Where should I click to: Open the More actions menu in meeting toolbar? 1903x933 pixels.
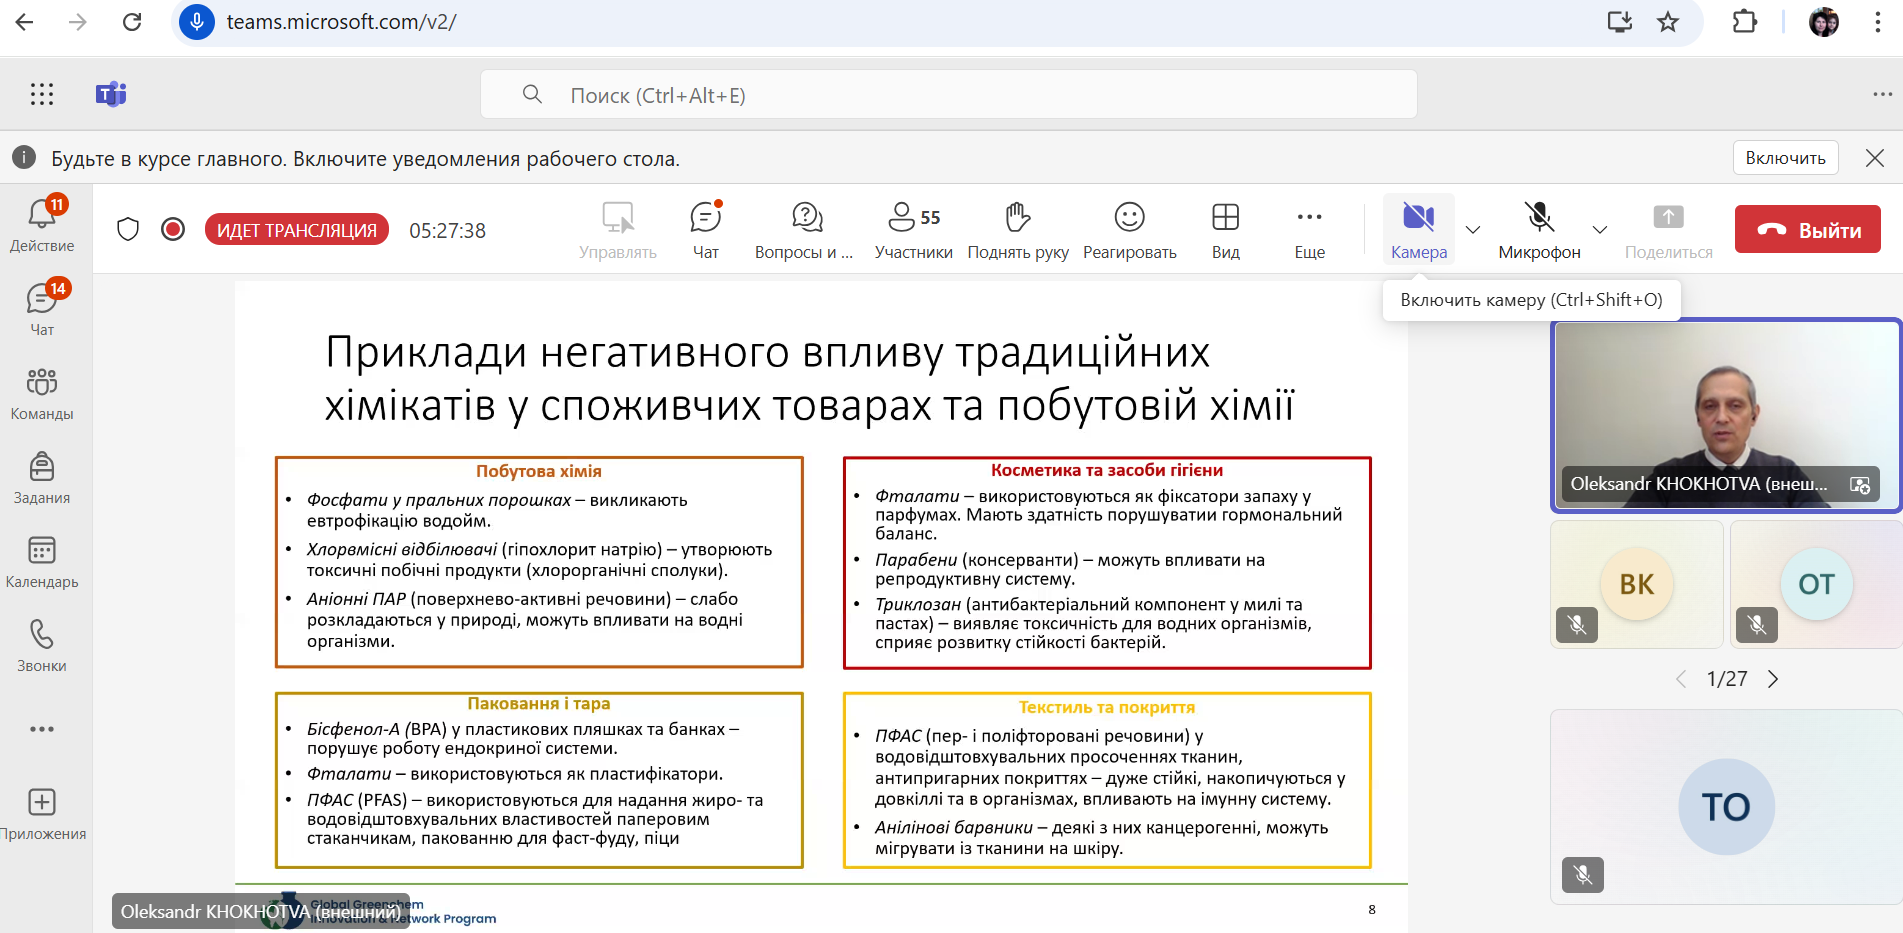(x=1309, y=230)
